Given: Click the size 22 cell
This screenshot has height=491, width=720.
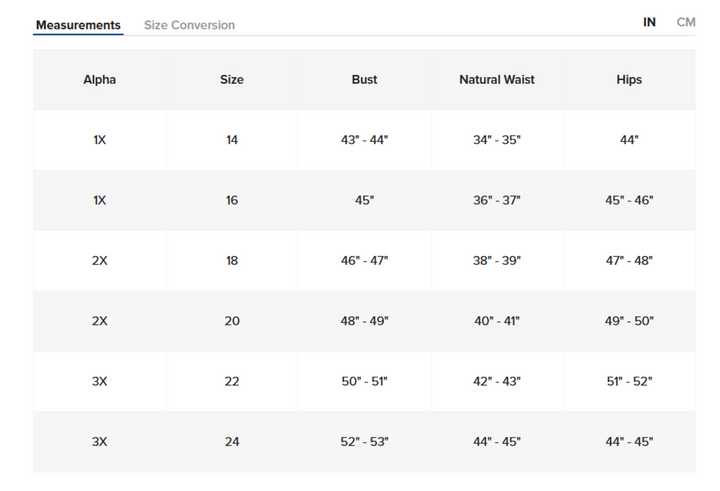Looking at the screenshot, I should (x=232, y=381).
